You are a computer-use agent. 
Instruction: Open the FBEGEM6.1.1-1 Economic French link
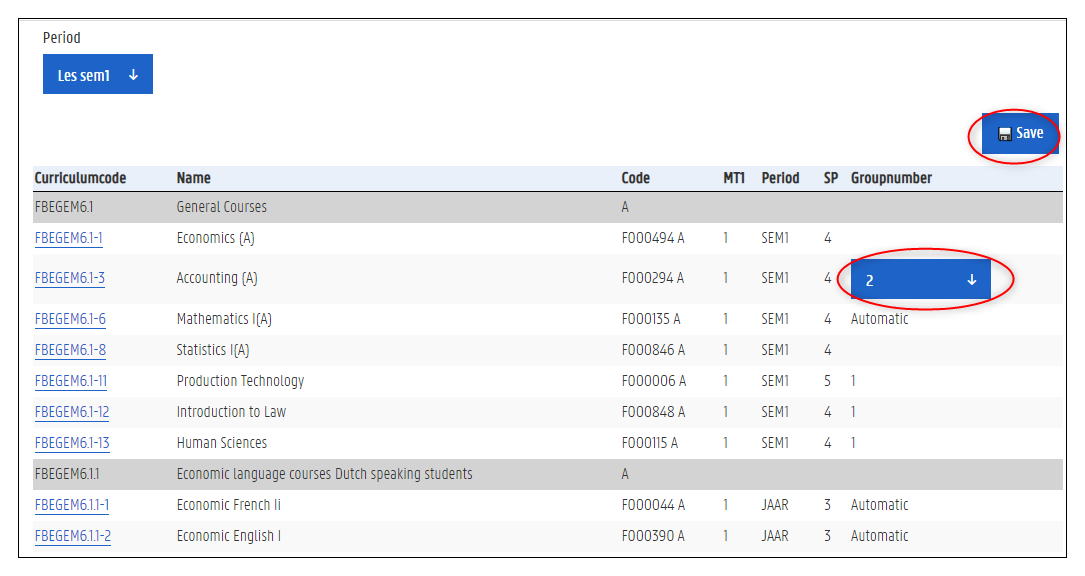click(71, 505)
